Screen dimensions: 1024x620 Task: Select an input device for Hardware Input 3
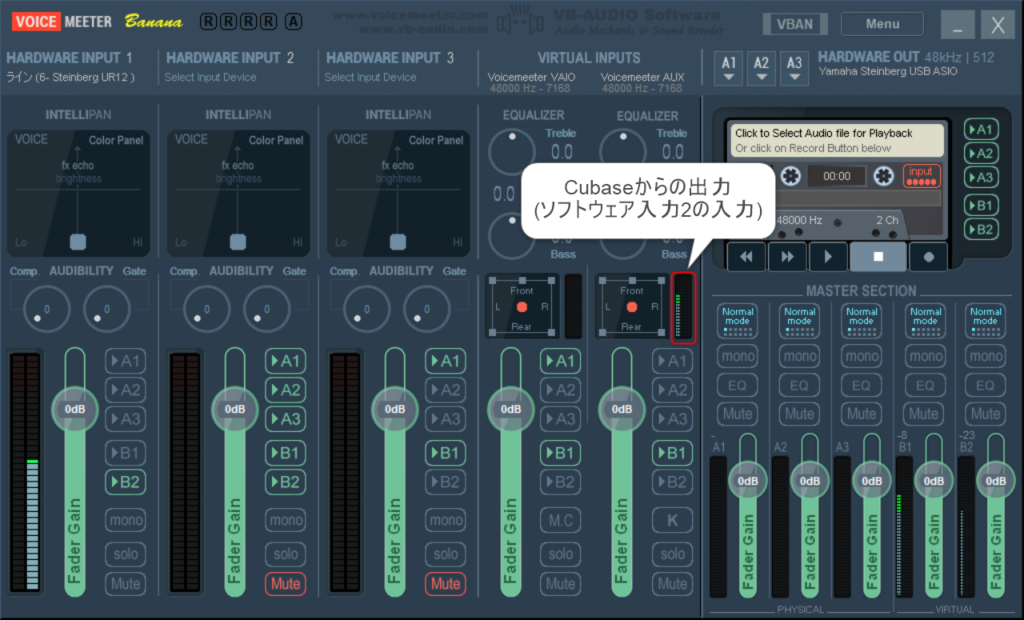[x=370, y=77]
